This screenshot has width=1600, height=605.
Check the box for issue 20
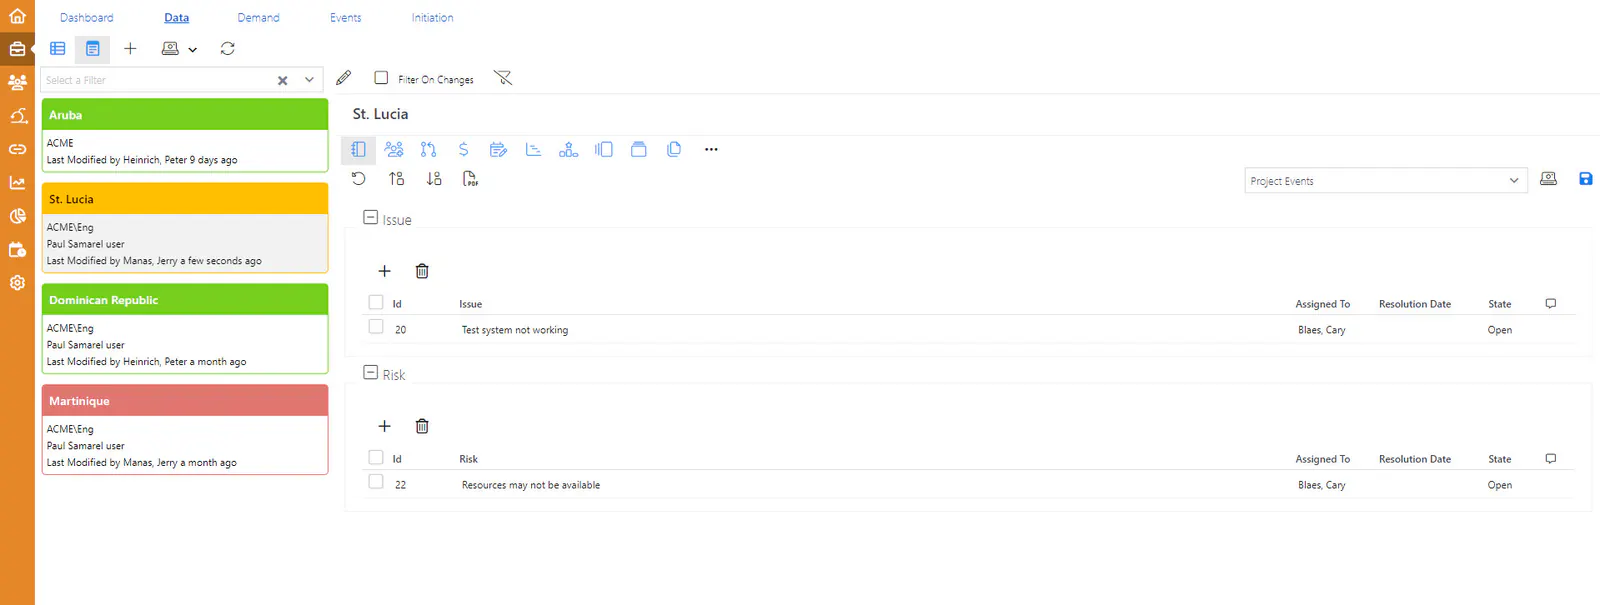click(x=376, y=327)
